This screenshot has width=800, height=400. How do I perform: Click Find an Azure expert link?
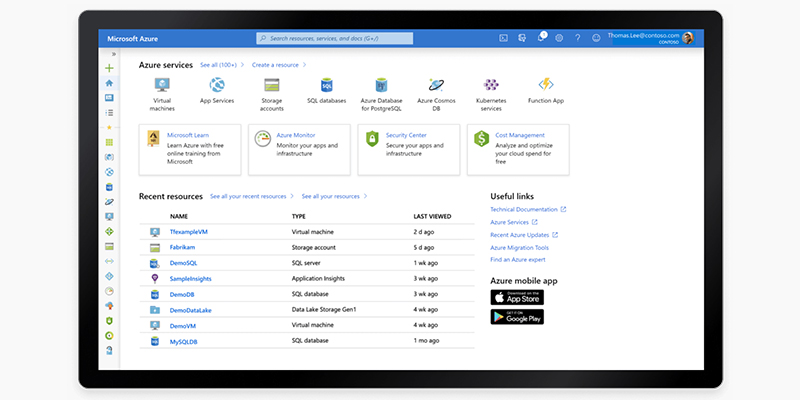coord(518,260)
